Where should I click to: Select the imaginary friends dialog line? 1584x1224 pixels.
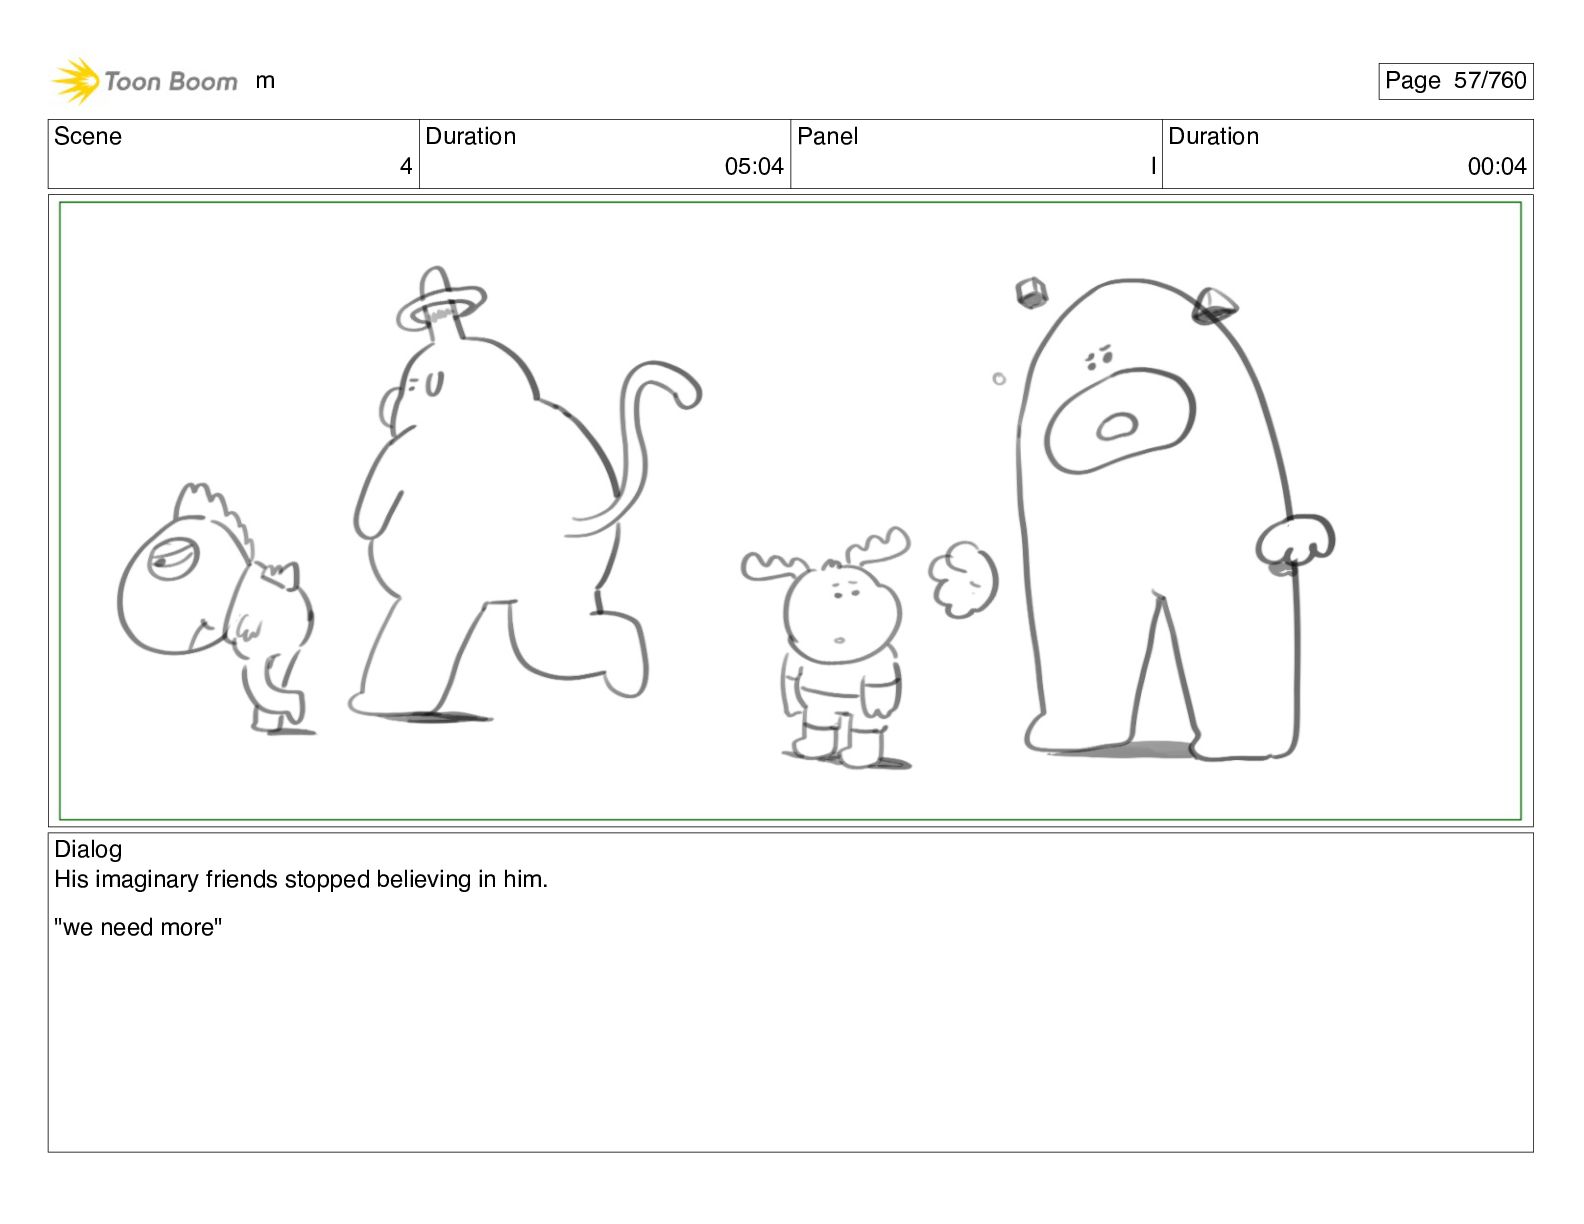click(301, 880)
